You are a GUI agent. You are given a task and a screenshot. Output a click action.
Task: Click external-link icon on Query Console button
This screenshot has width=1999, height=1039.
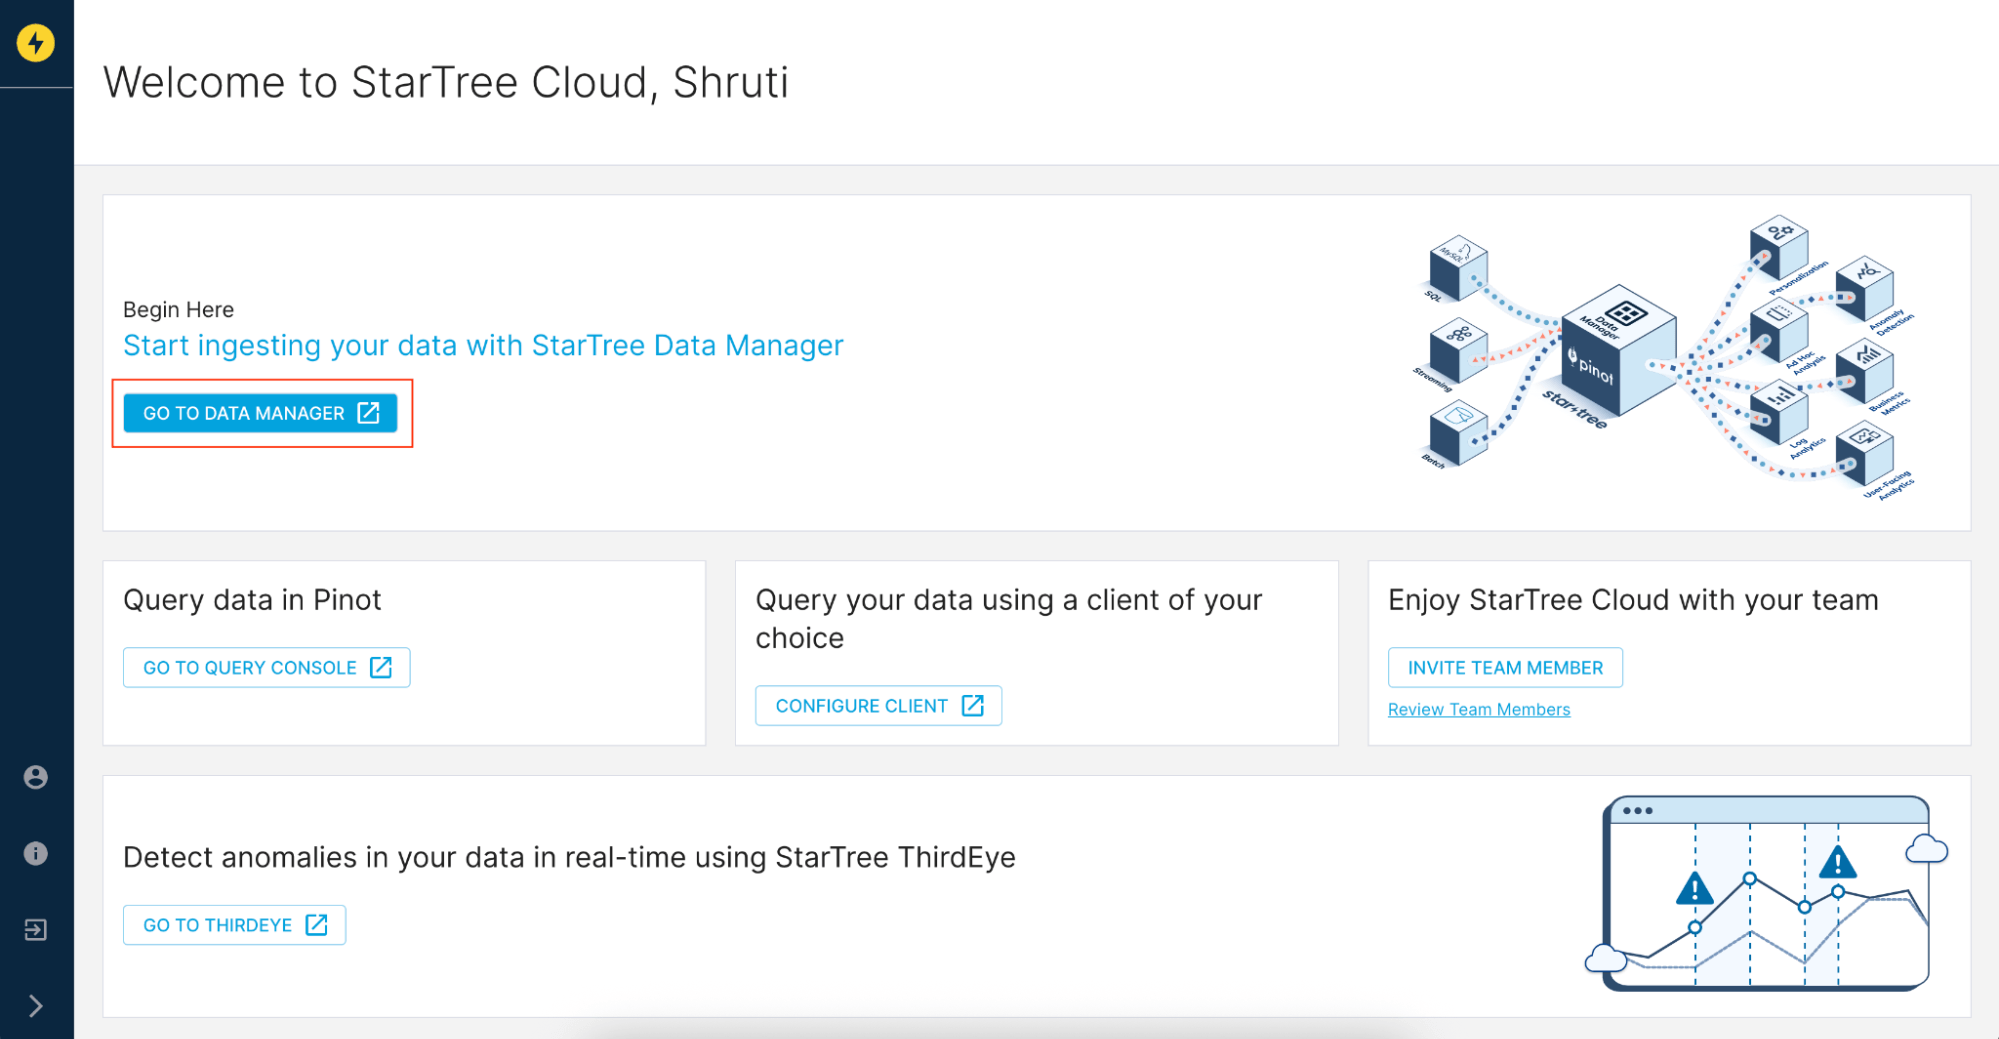pos(381,667)
